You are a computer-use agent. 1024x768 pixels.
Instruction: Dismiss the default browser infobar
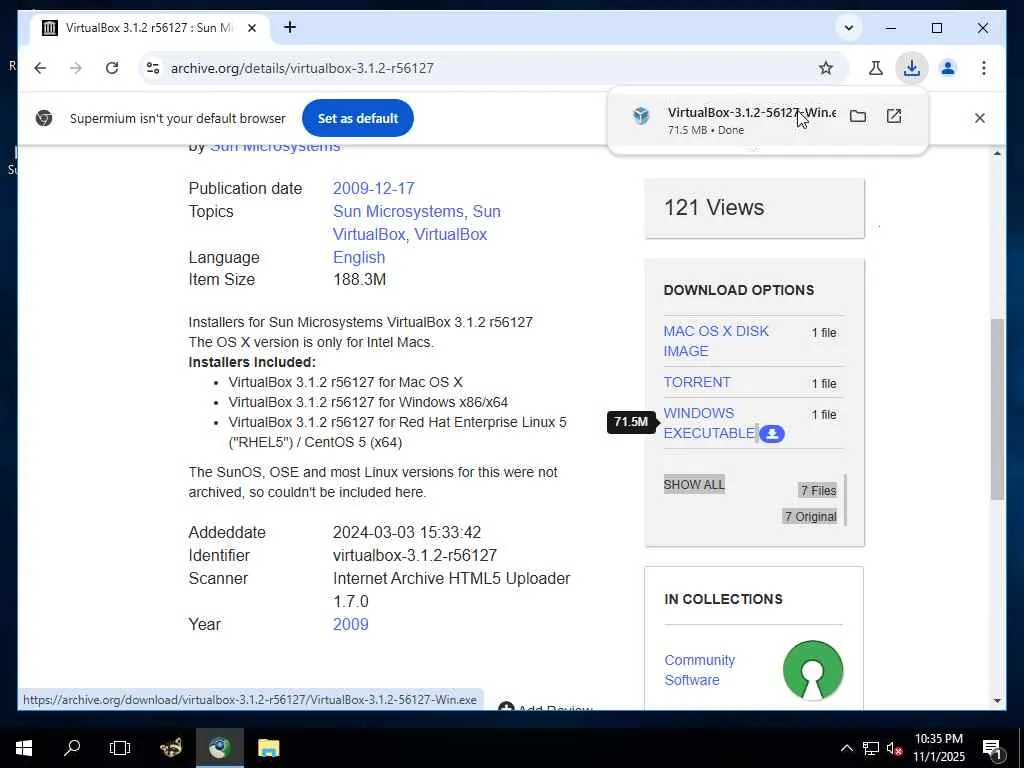click(980, 118)
